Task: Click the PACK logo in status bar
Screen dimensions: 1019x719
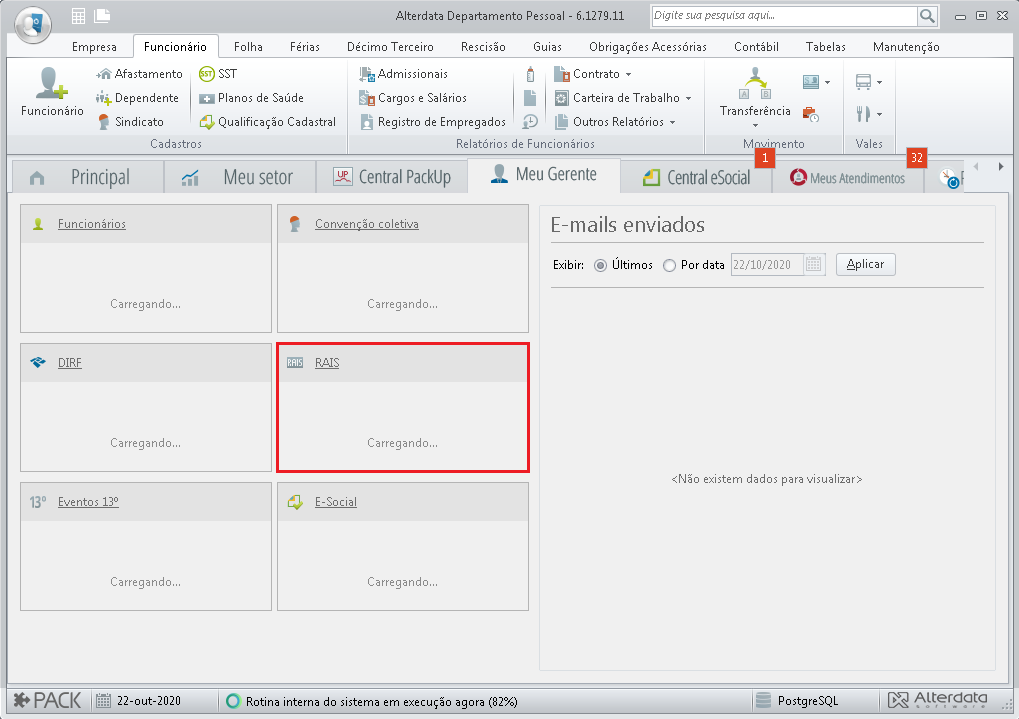Action: [47, 701]
